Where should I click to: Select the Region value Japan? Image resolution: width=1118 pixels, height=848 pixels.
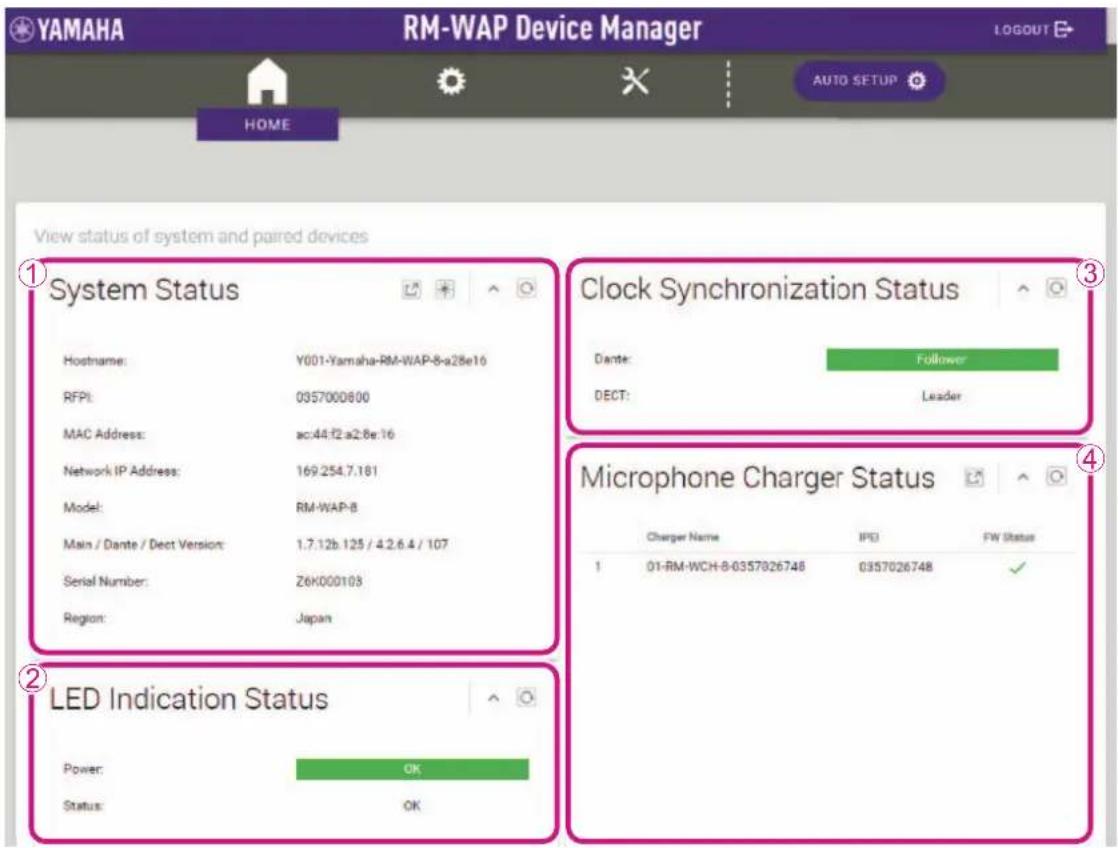(x=314, y=618)
